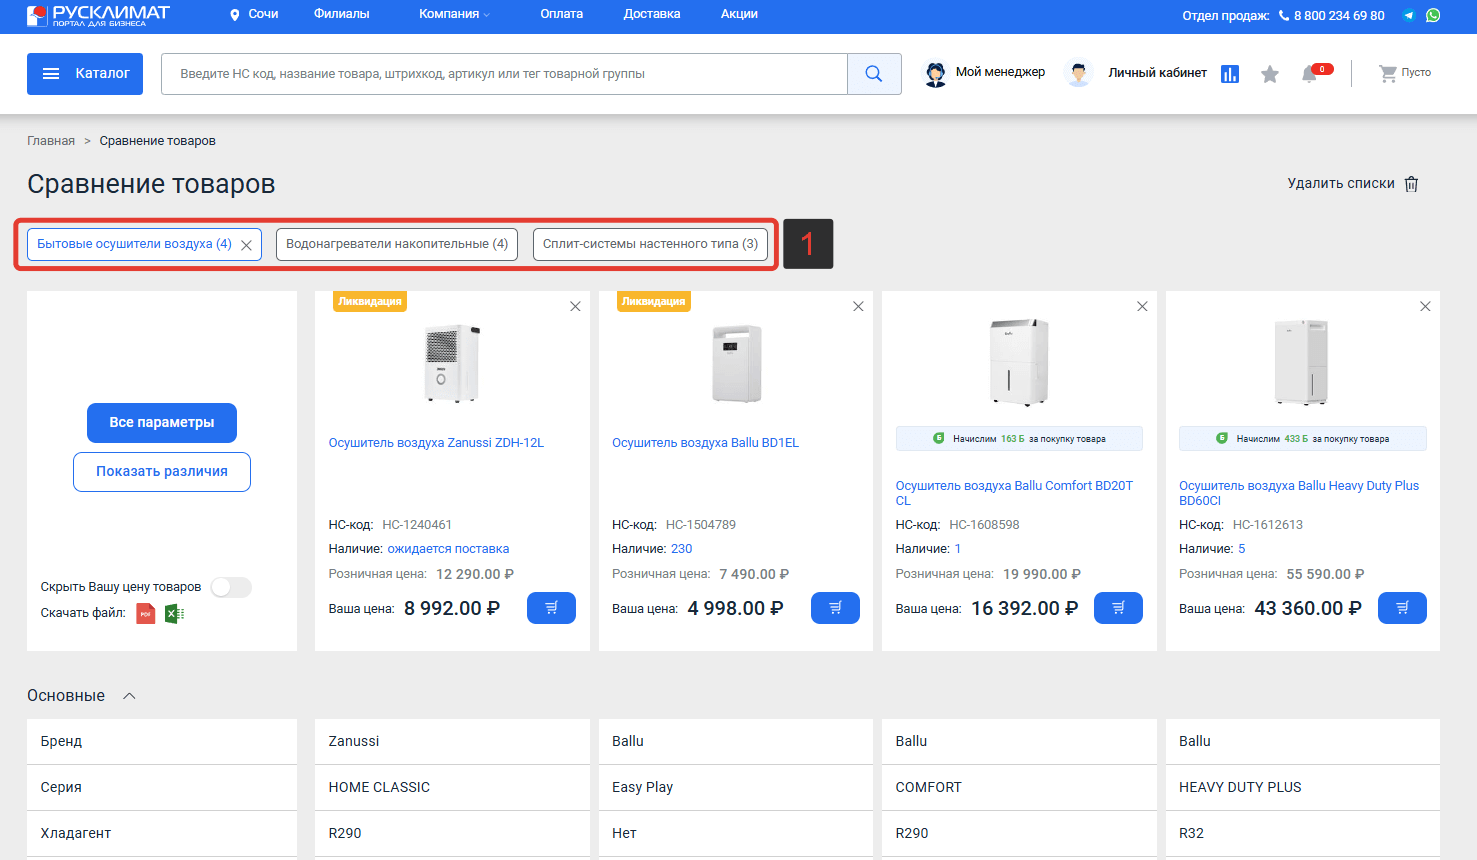This screenshot has width=1477, height=860.
Task: Click the Личный кабинет avatar icon
Action: (1078, 74)
